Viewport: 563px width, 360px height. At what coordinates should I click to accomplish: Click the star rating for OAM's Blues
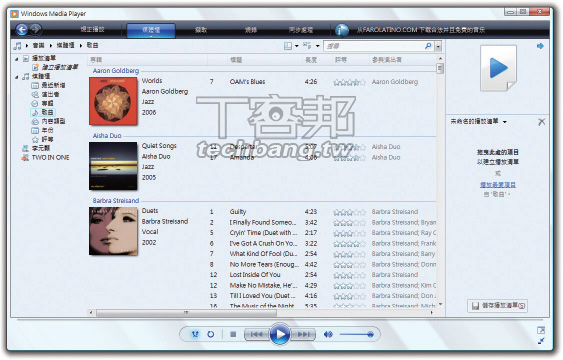pos(349,83)
